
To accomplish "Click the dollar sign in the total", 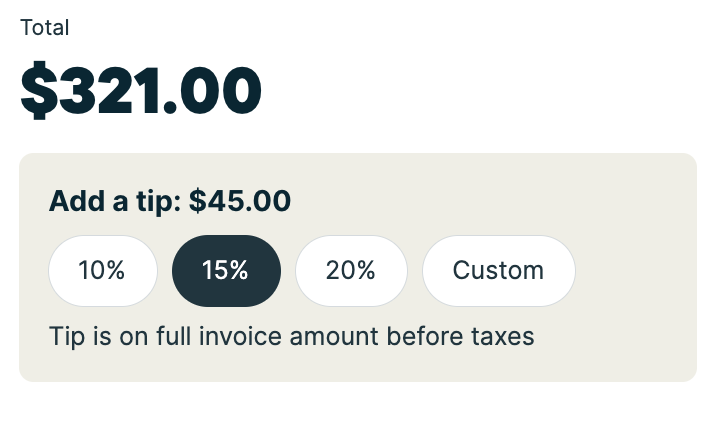I will click(37, 91).
